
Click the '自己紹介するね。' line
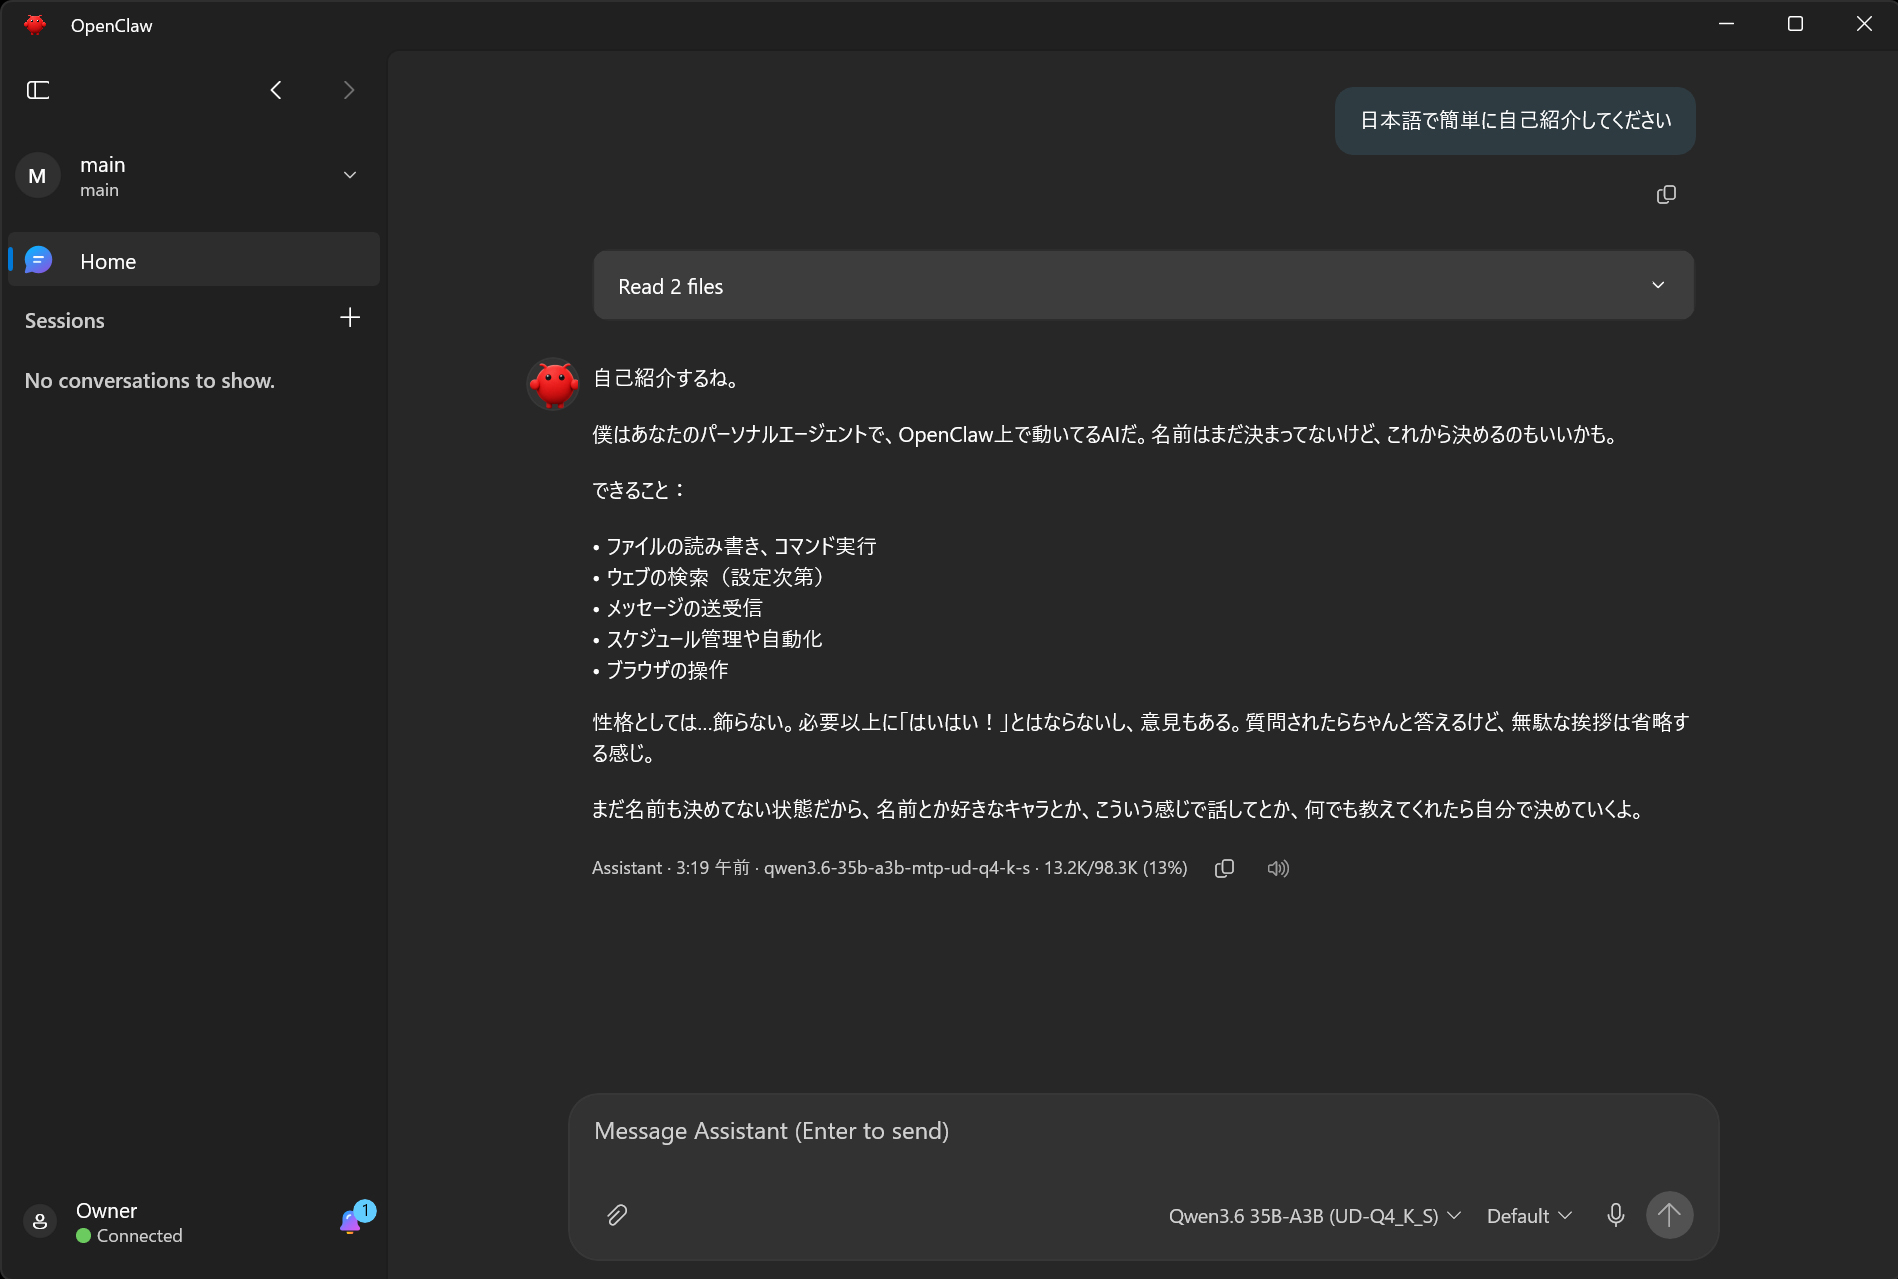(667, 378)
